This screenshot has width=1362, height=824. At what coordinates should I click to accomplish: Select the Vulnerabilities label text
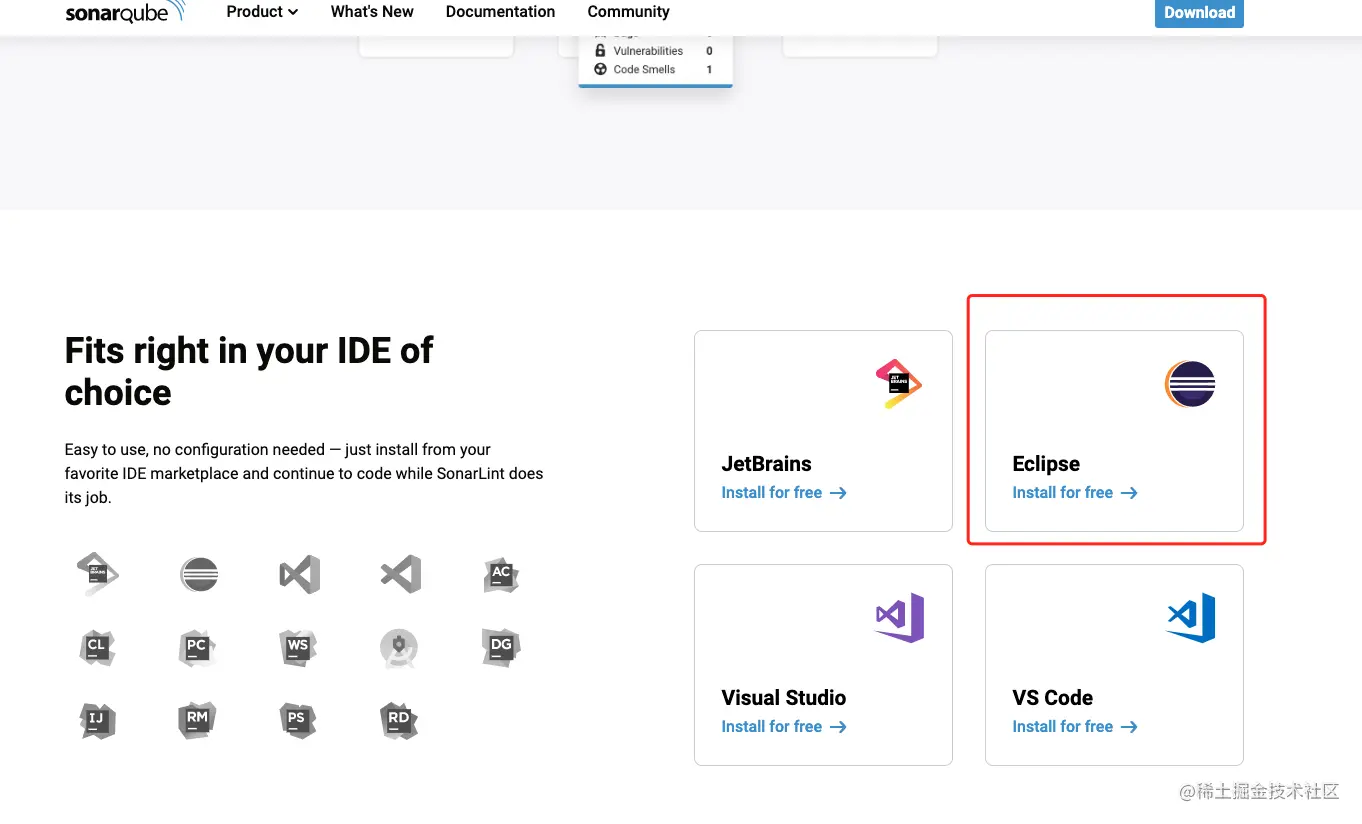[648, 51]
